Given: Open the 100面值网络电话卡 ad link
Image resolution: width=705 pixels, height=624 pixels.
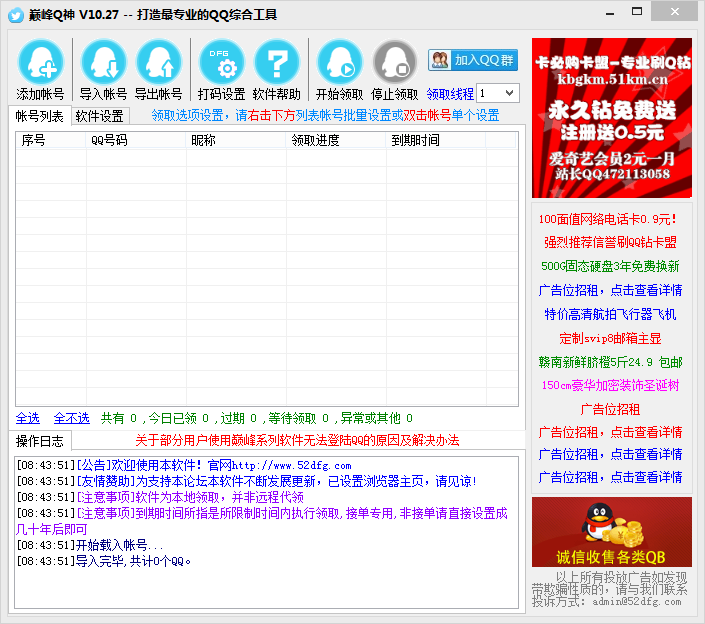Looking at the screenshot, I should (x=607, y=219).
